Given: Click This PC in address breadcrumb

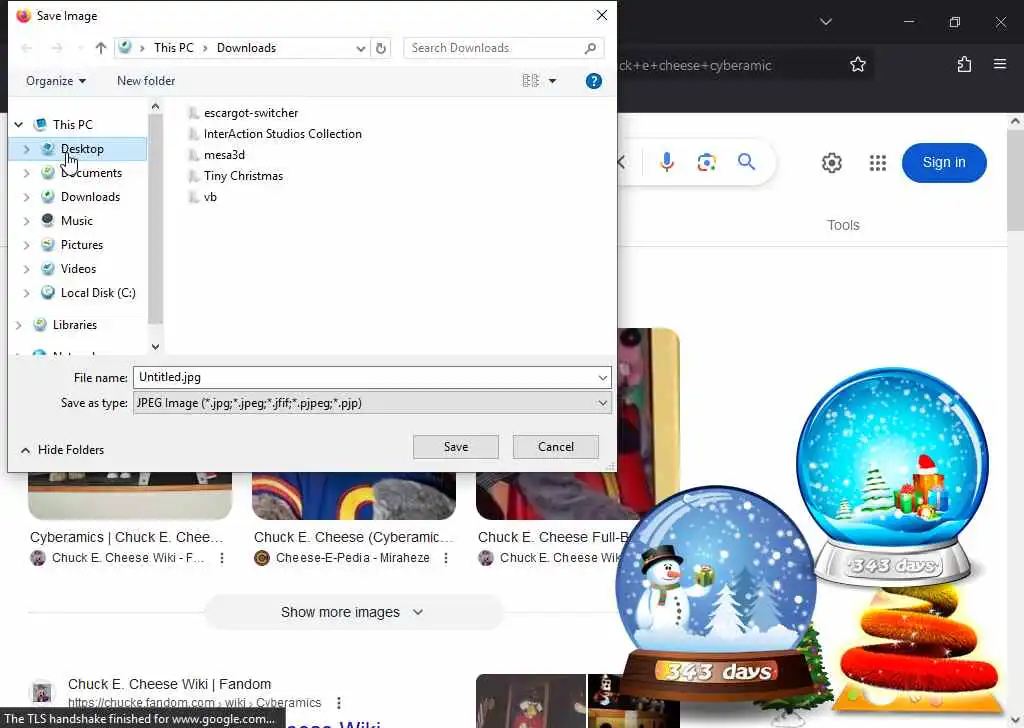Looking at the screenshot, I should pyautogui.click(x=174, y=48).
